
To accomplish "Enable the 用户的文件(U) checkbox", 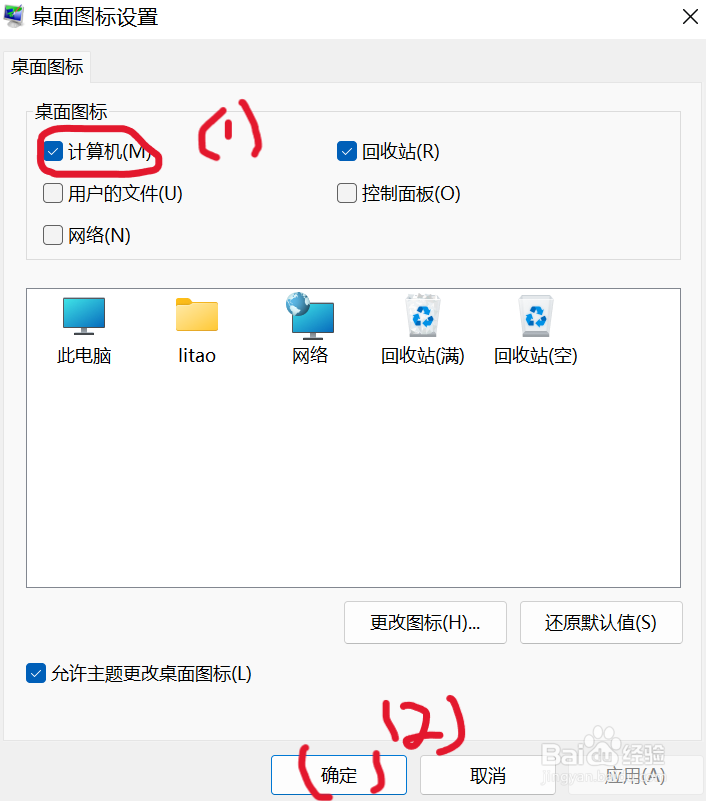I will coord(53,194).
